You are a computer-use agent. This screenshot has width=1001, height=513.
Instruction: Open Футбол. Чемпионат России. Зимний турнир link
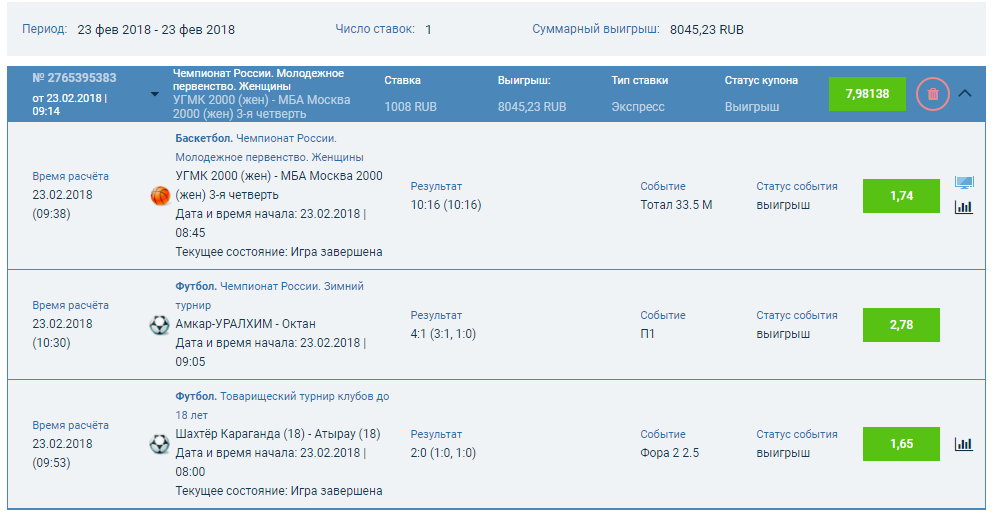click(269, 295)
